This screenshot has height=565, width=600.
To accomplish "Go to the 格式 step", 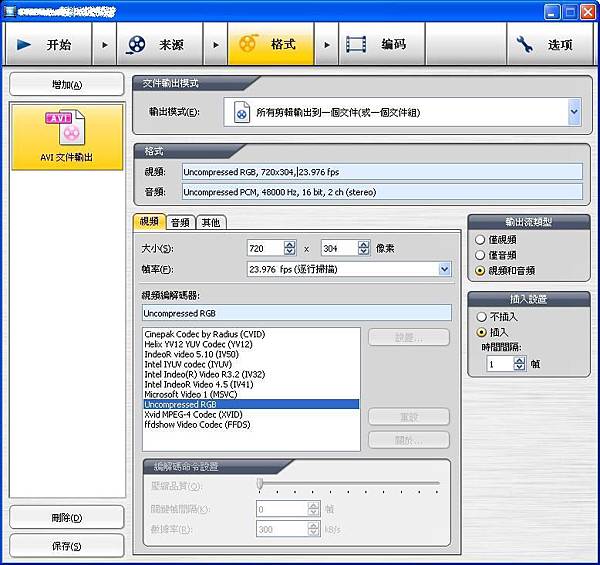I will pos(271,44).
